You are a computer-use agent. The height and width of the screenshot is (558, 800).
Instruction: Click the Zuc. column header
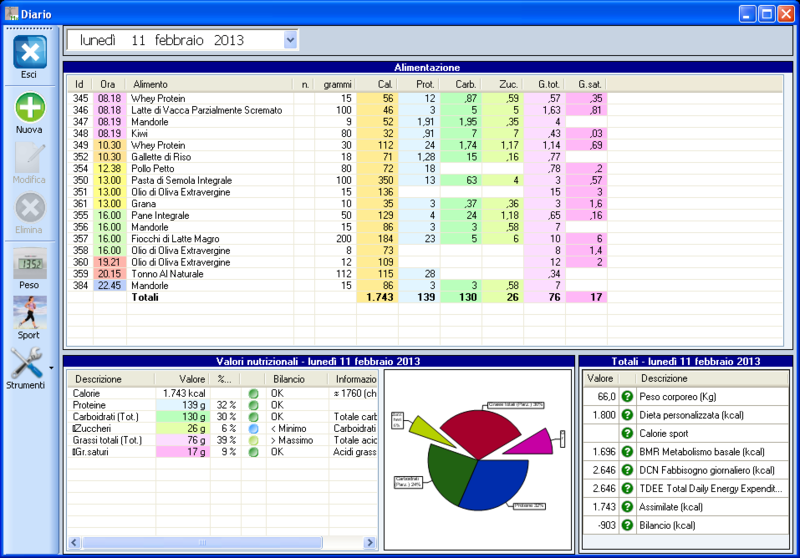click(x=502, y=84)
